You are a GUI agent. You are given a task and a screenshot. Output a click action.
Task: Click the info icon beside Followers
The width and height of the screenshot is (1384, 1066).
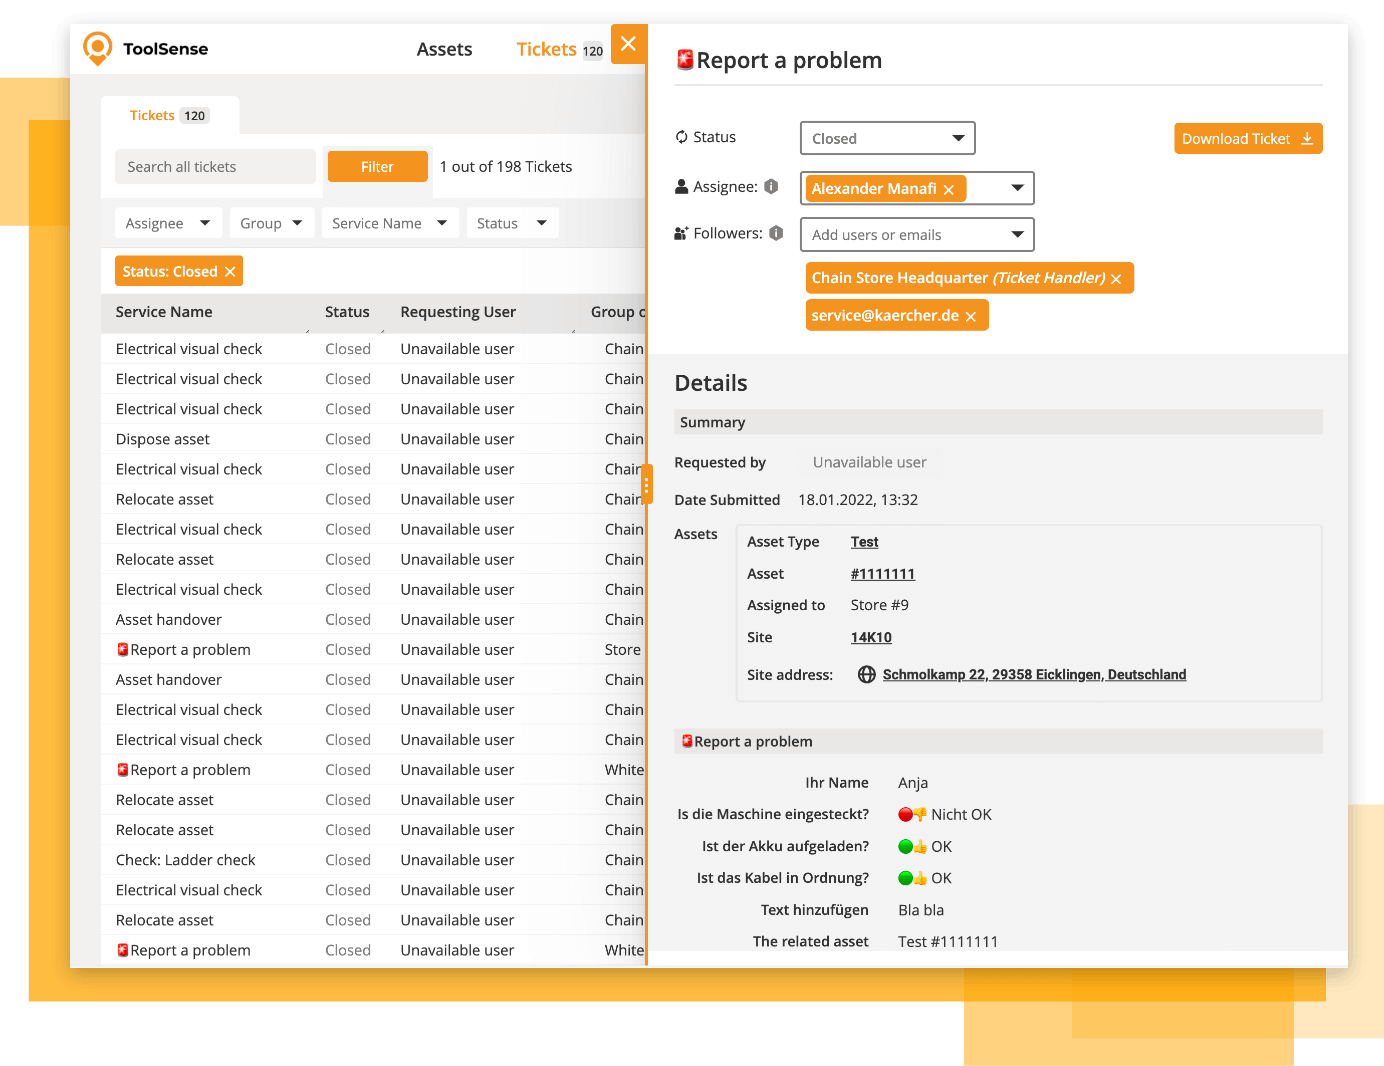(x=777, y=233)
